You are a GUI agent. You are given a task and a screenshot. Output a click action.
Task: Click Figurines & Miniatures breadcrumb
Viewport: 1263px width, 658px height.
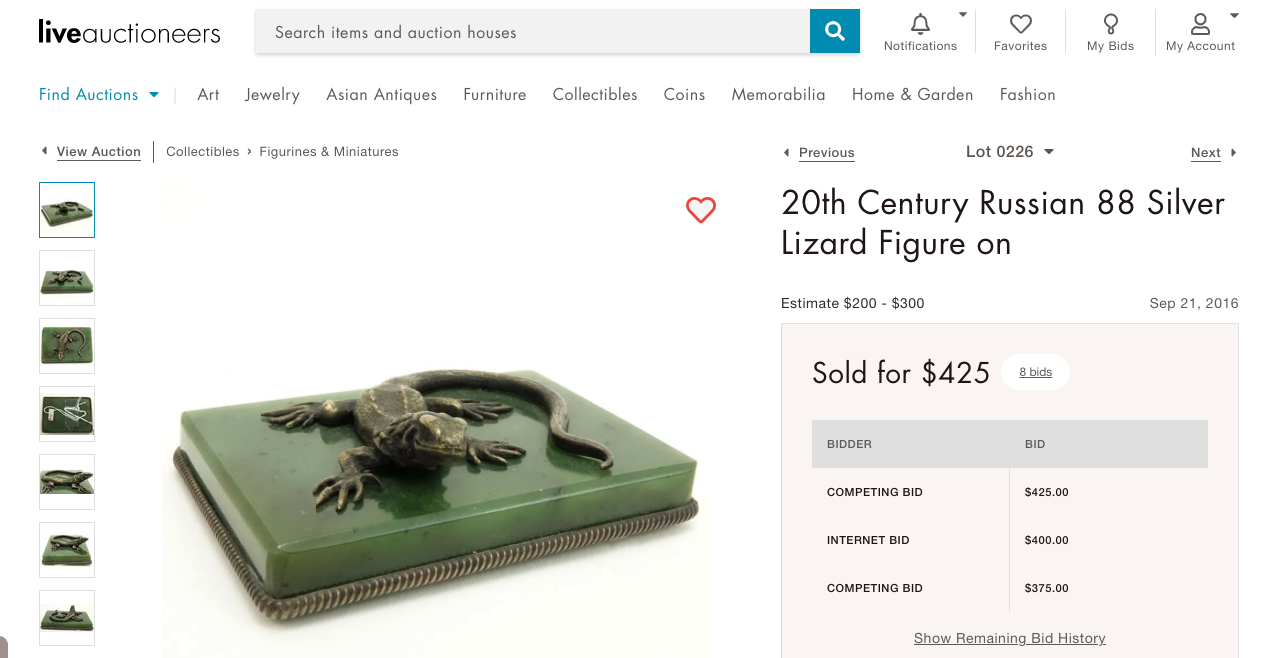coord(328,152)
